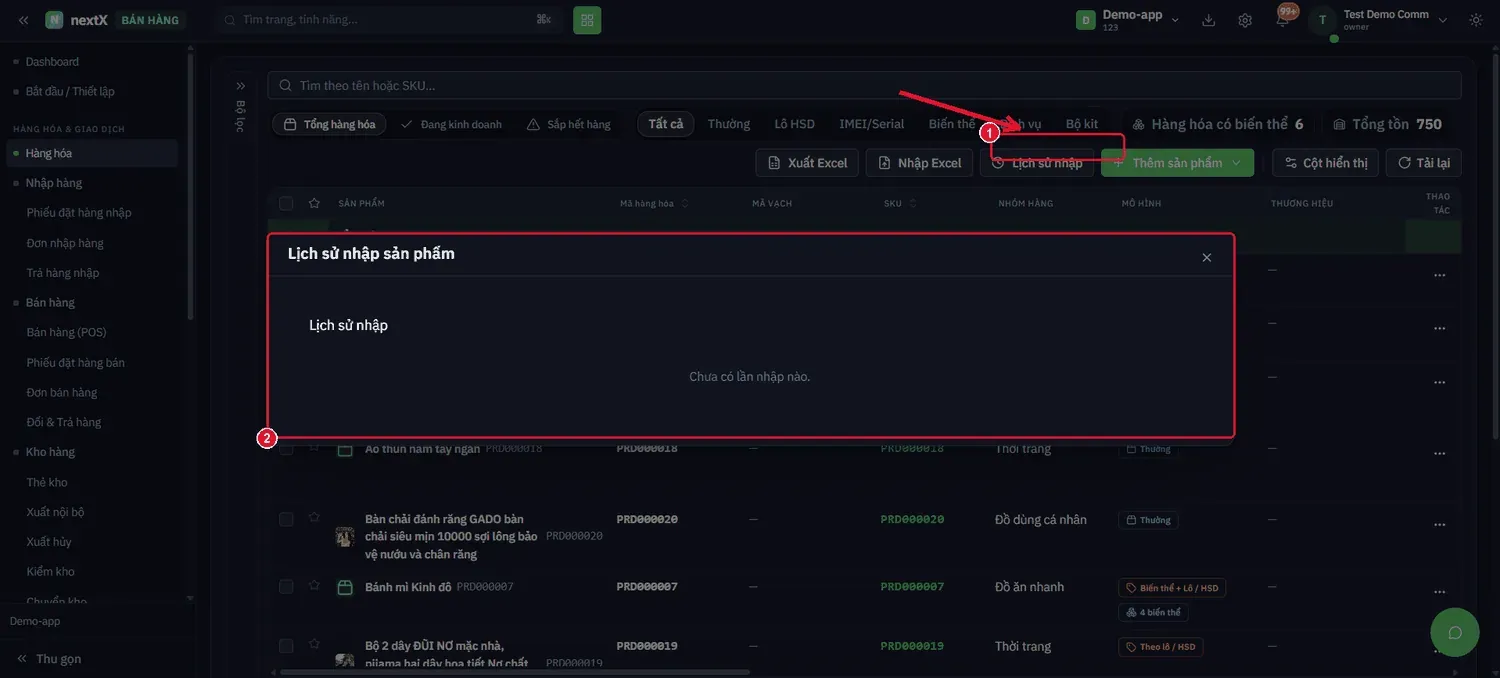Check the Bánh mì Kinh đô row checkbox

[x=286, y=587]
